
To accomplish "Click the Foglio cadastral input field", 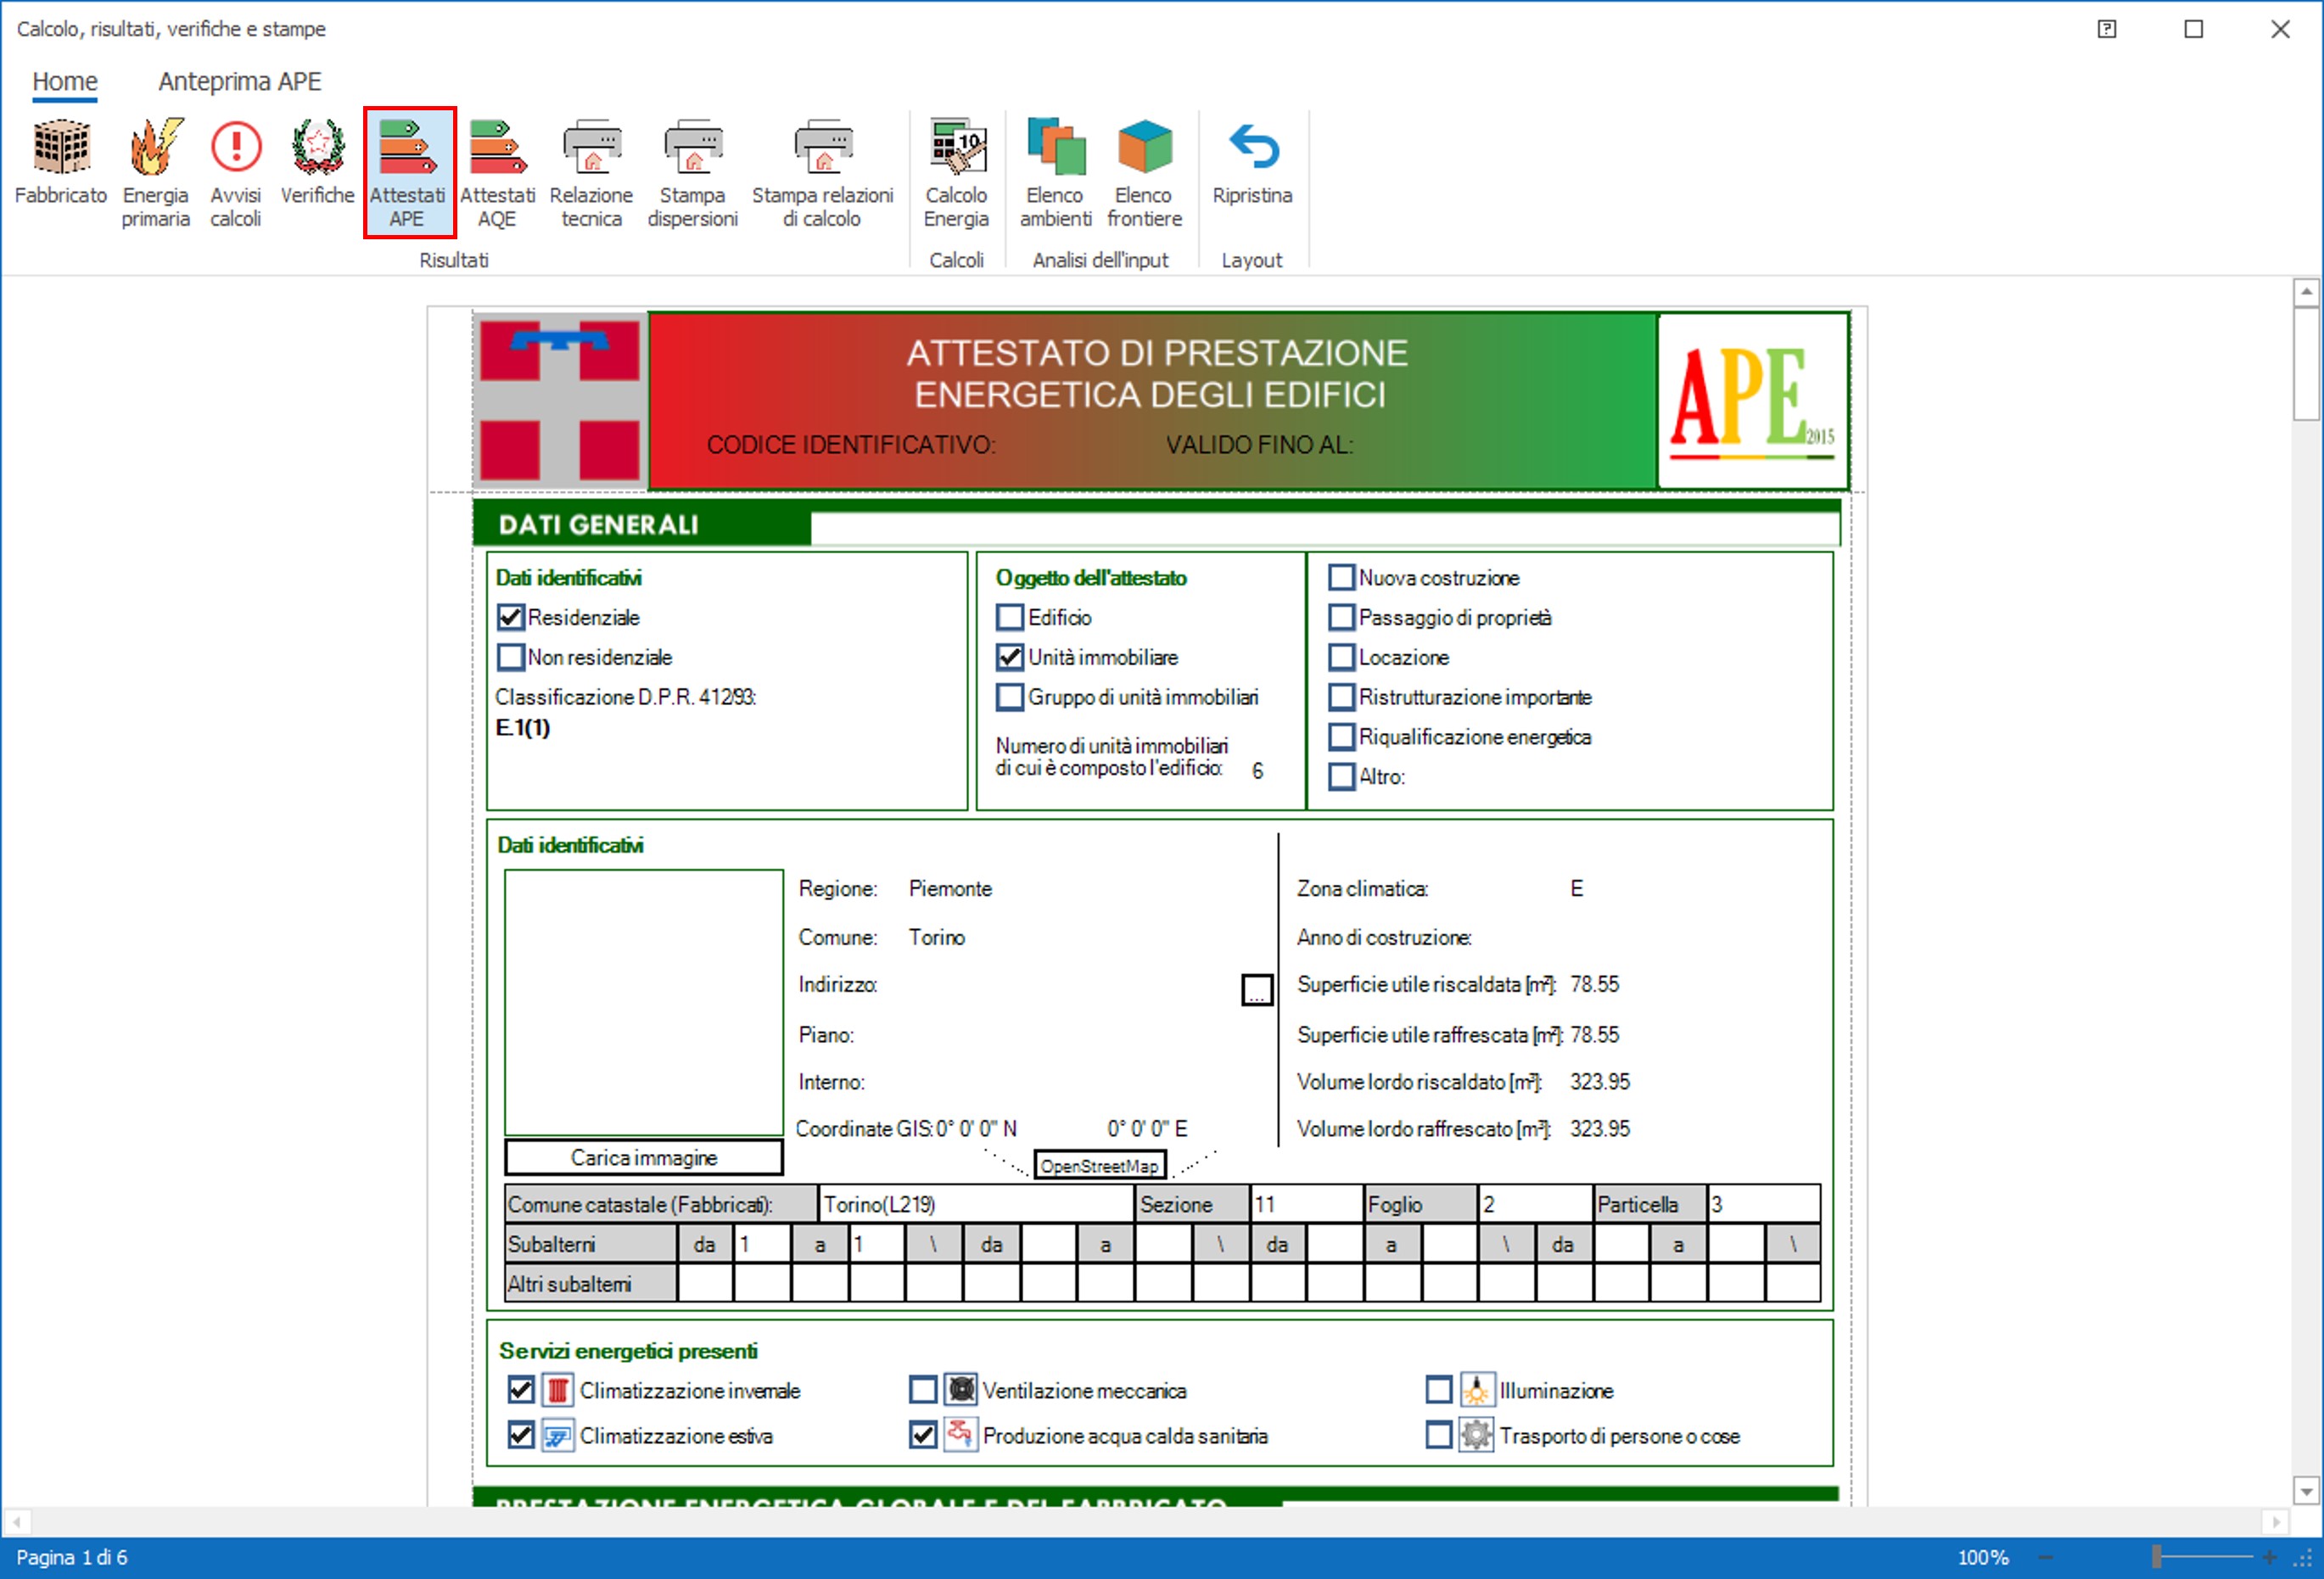I will [1534, 1204].
